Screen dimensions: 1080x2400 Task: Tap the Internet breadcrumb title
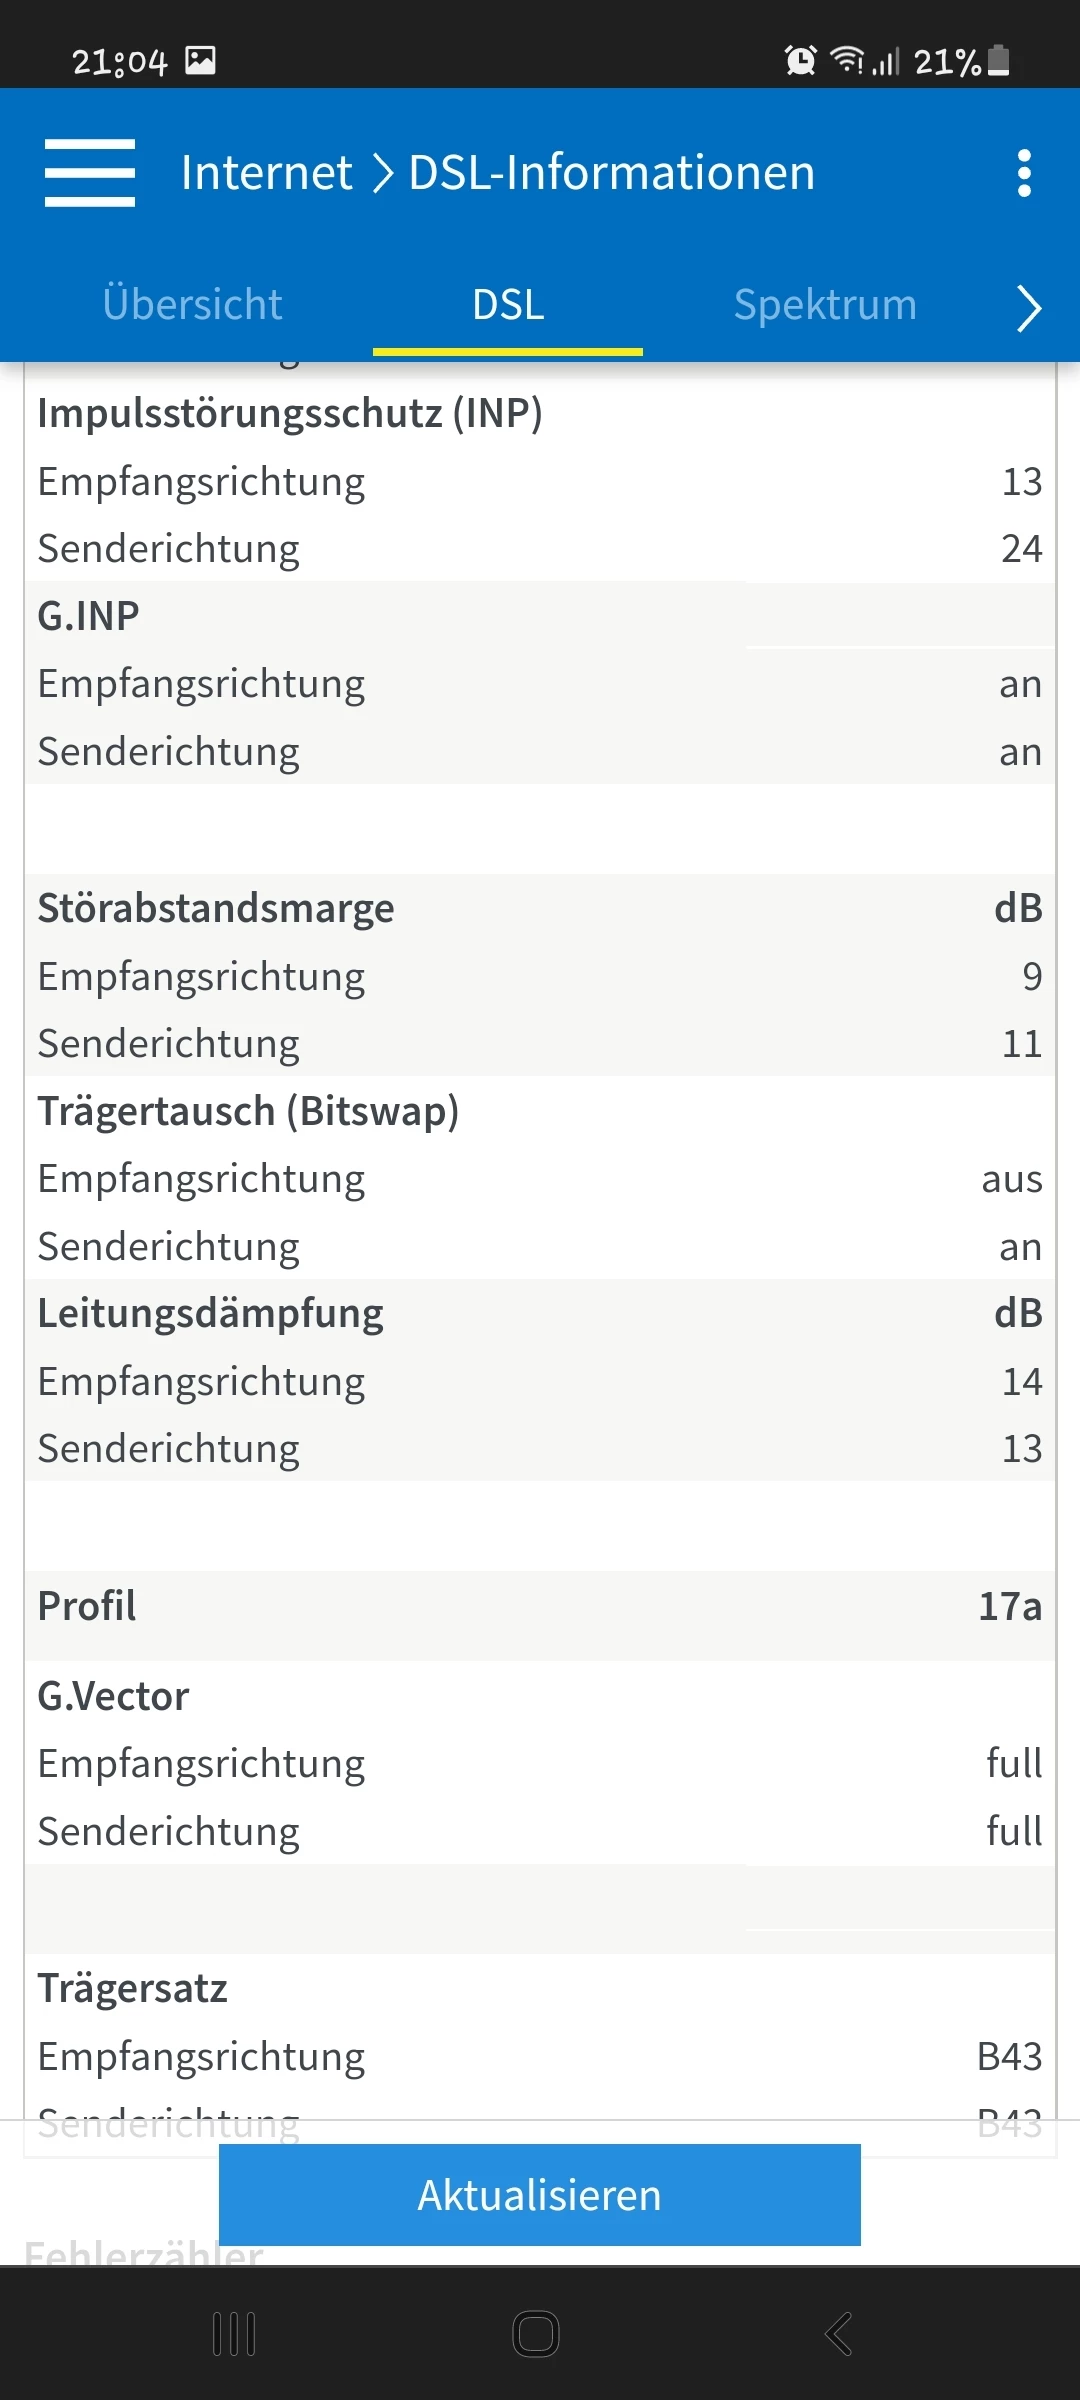[266, 173]
